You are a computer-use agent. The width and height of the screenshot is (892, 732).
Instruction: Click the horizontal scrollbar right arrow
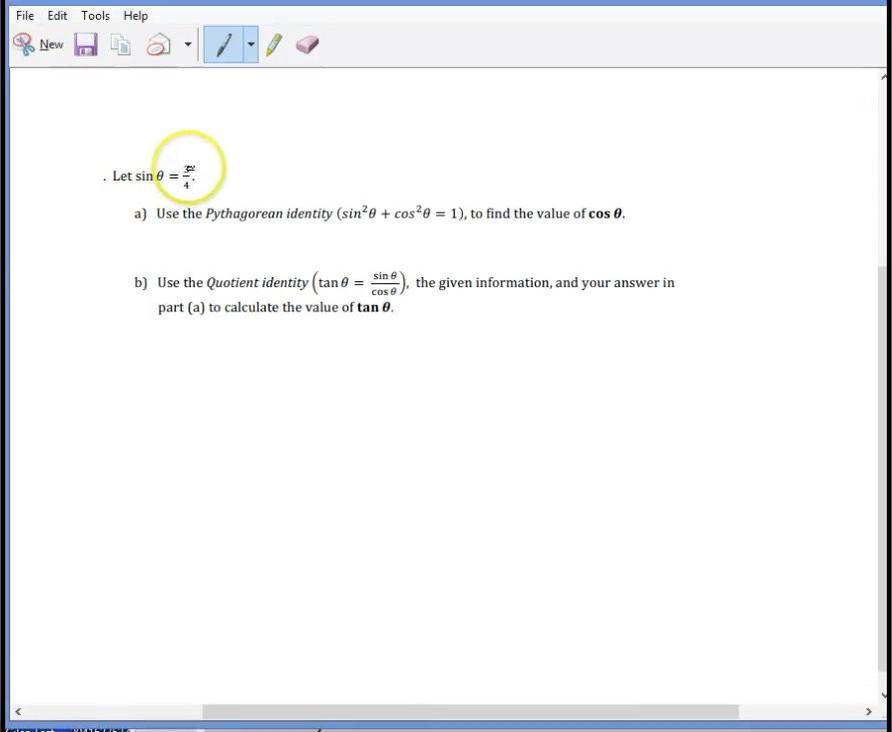(868, 711)
